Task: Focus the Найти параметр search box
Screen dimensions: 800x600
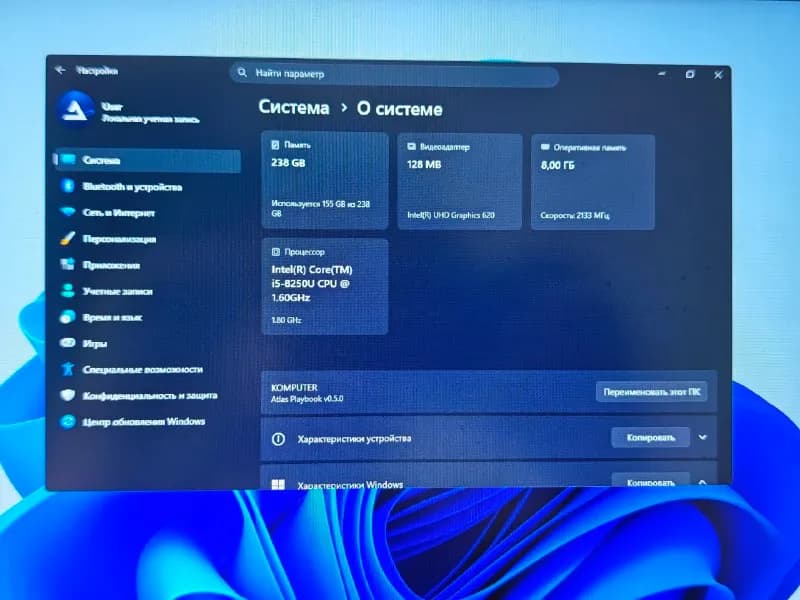Action: click(x=394, y=73)
